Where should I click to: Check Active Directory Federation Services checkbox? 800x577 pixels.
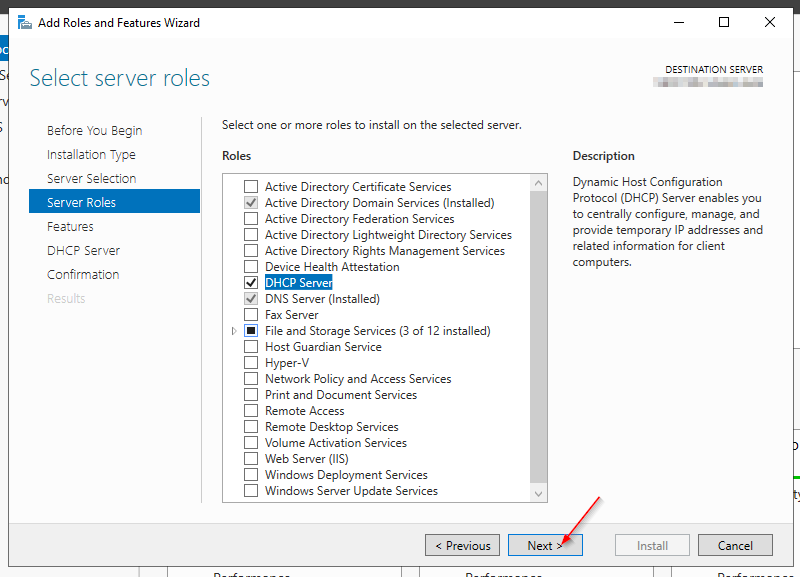pyautogui.click(x=251, y=219)
